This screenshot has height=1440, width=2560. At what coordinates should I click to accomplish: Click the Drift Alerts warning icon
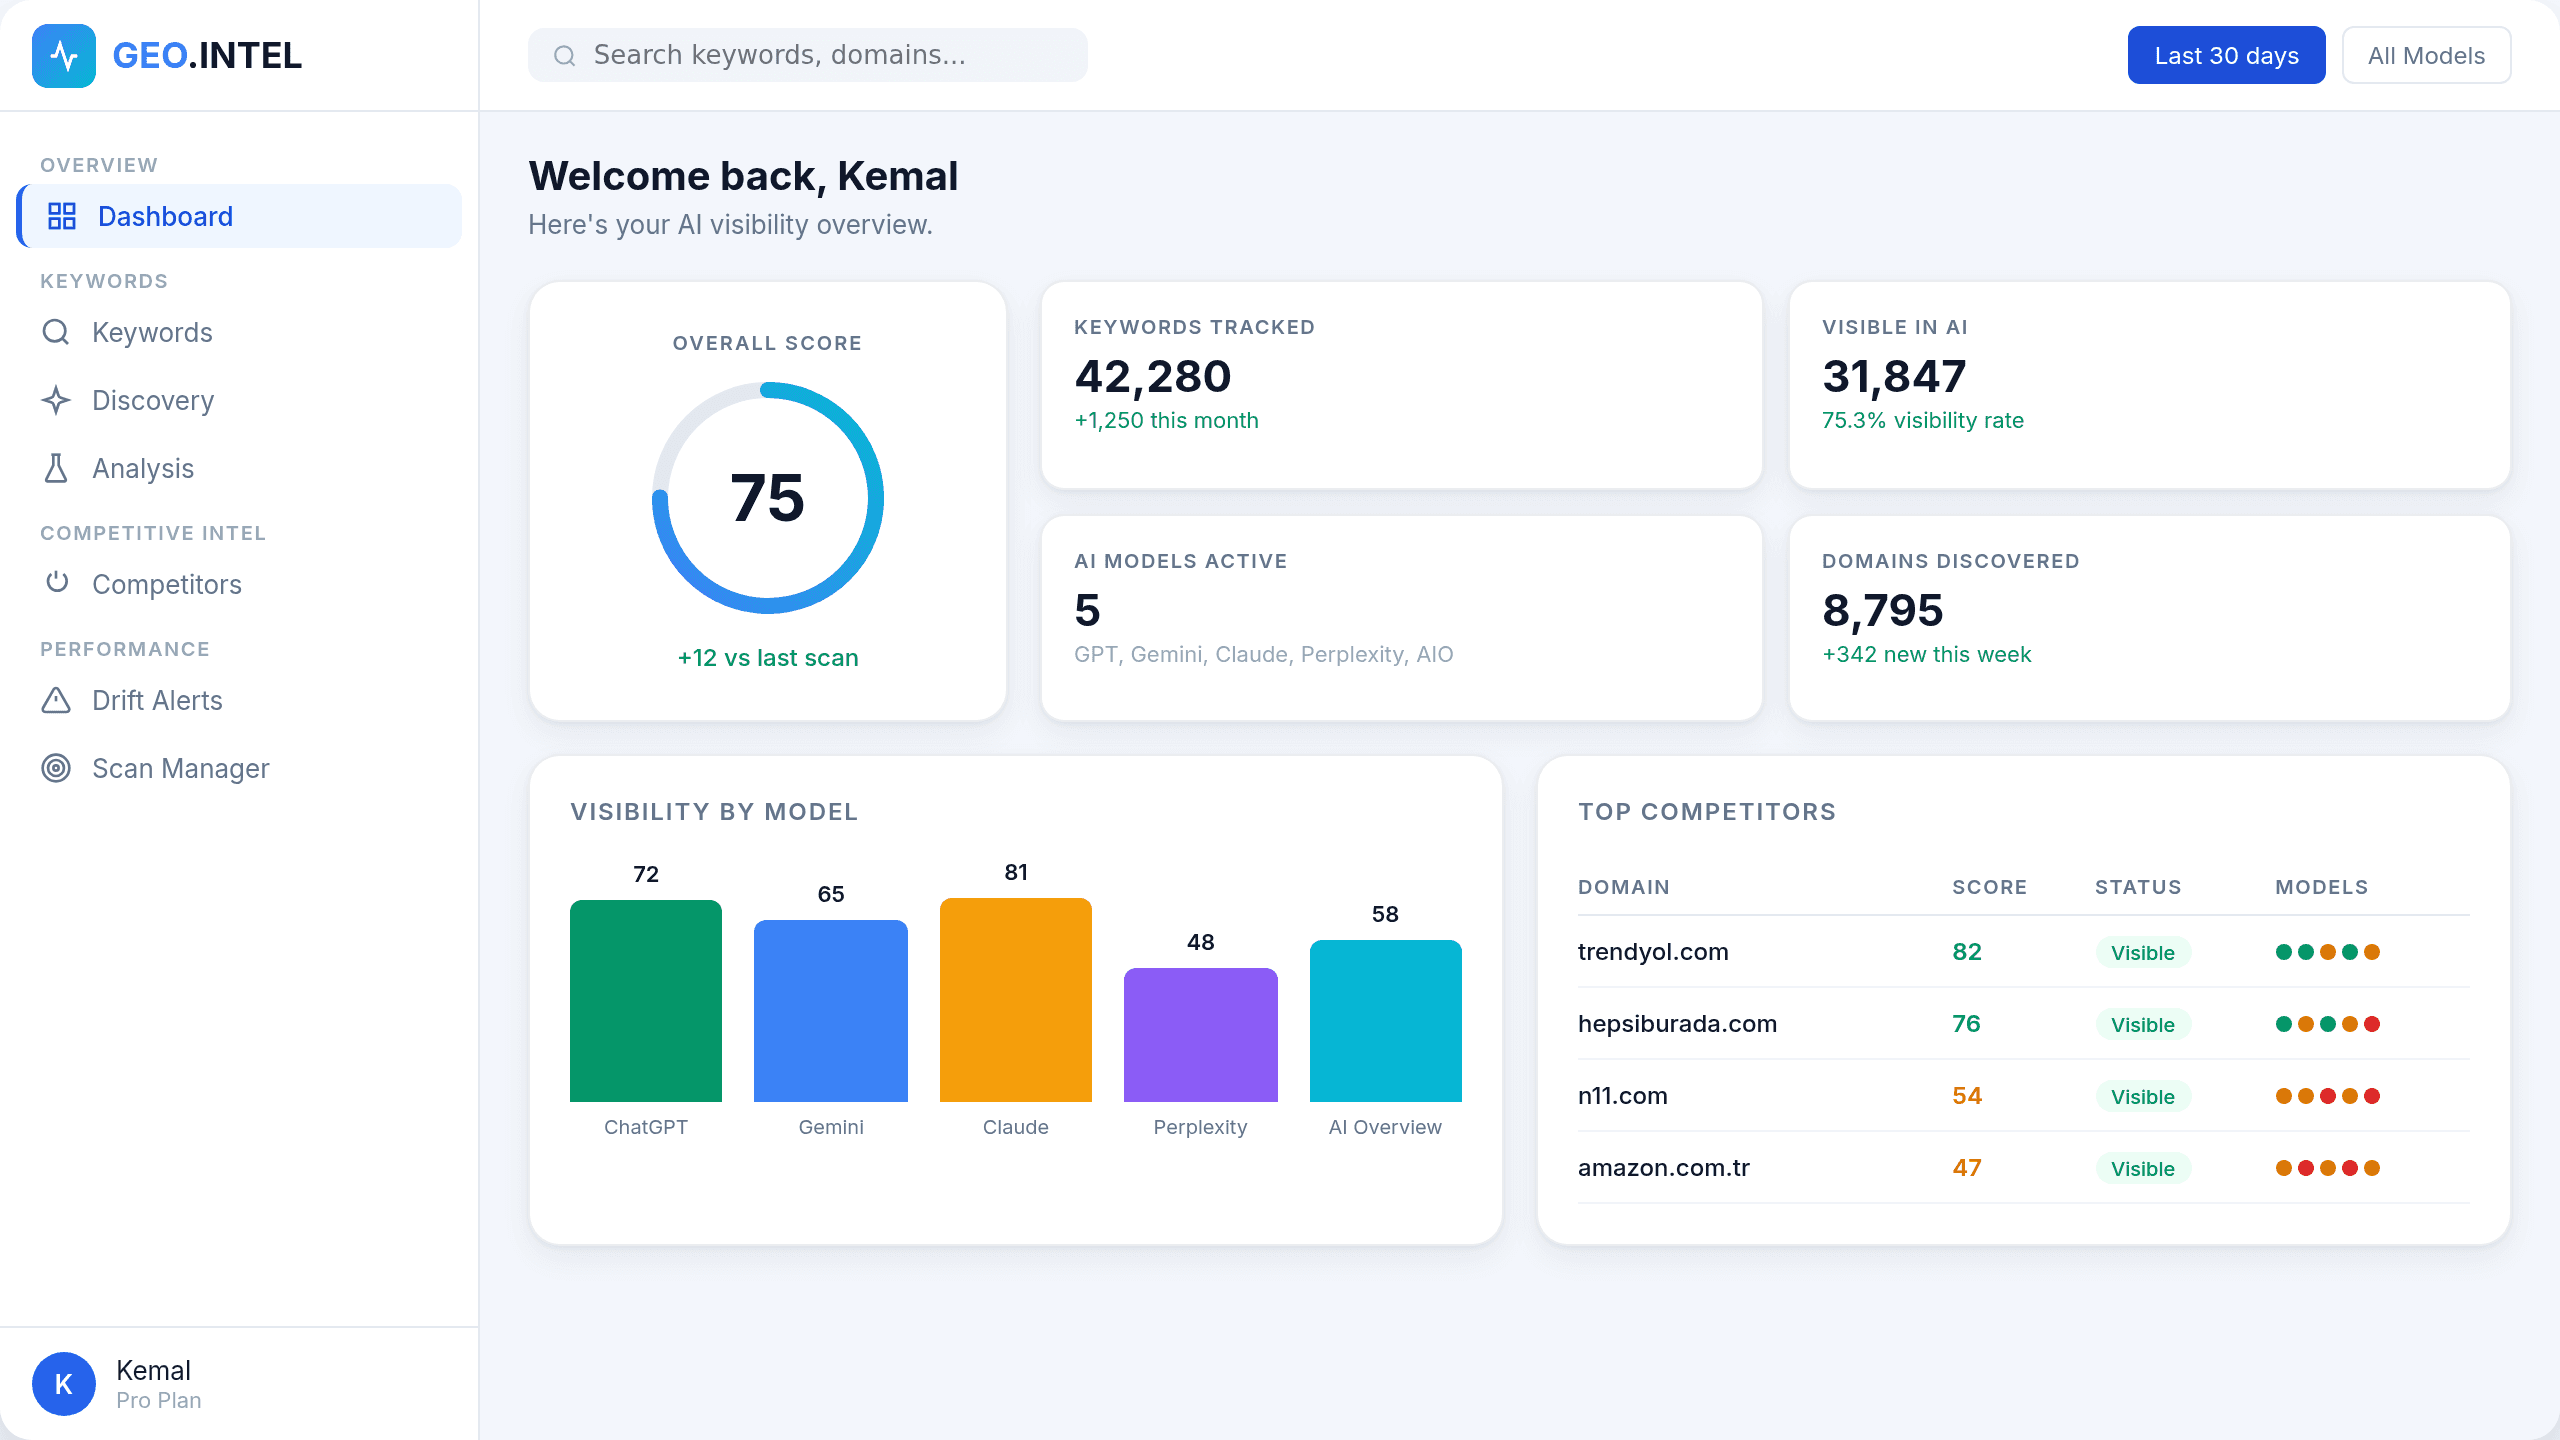[x=56, y=700]
